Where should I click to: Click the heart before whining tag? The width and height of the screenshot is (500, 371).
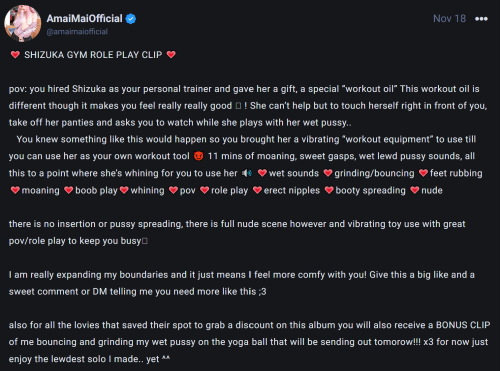click(x=124, y=190)
